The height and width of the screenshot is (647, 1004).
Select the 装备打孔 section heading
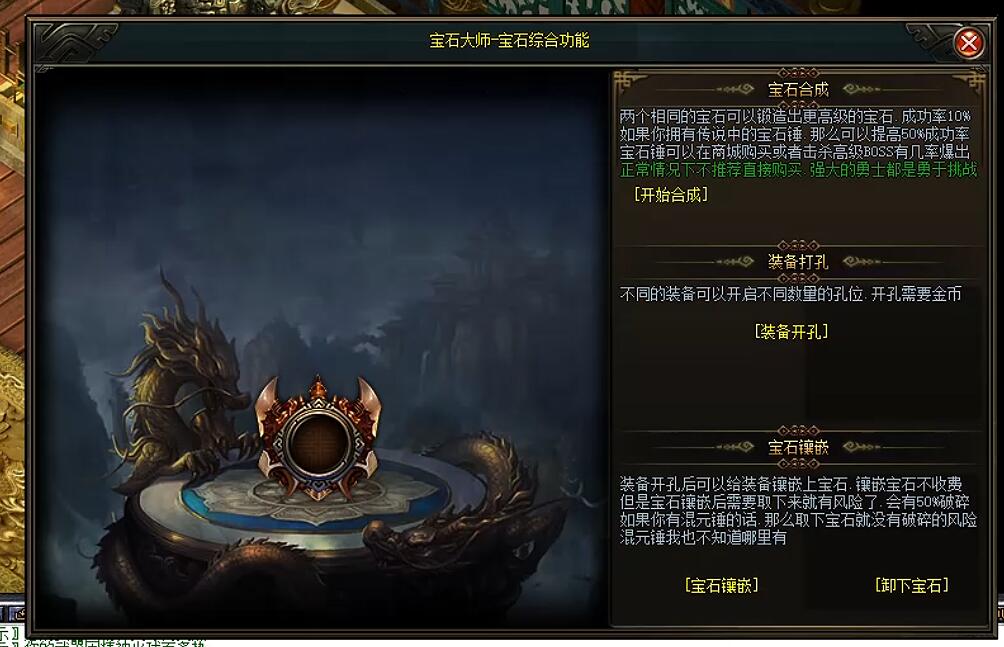[x=798, y=261]
